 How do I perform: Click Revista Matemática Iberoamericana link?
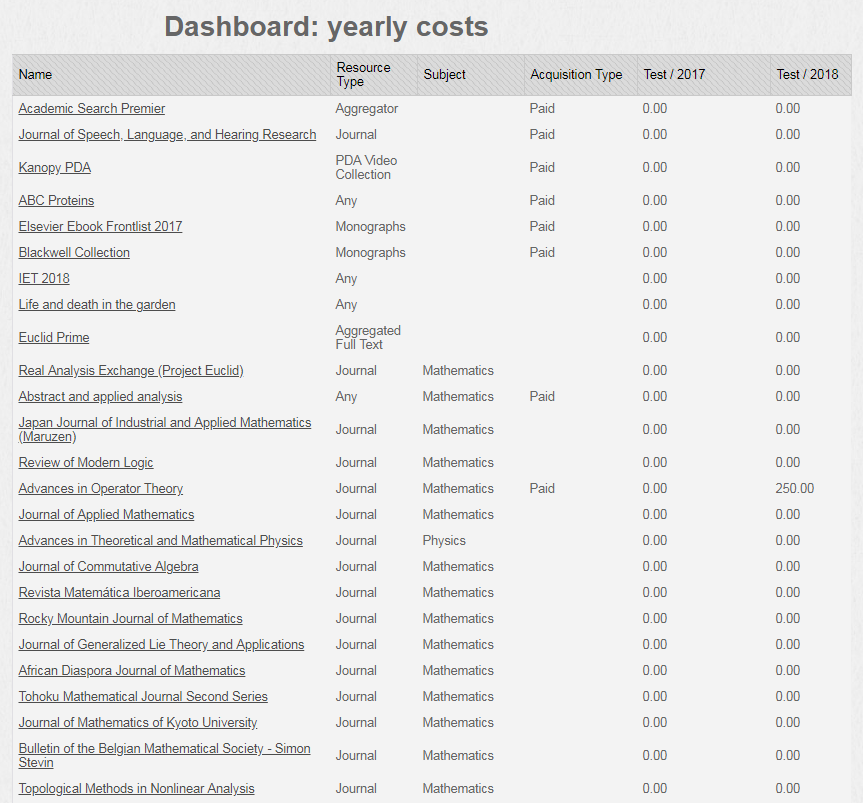119,592
